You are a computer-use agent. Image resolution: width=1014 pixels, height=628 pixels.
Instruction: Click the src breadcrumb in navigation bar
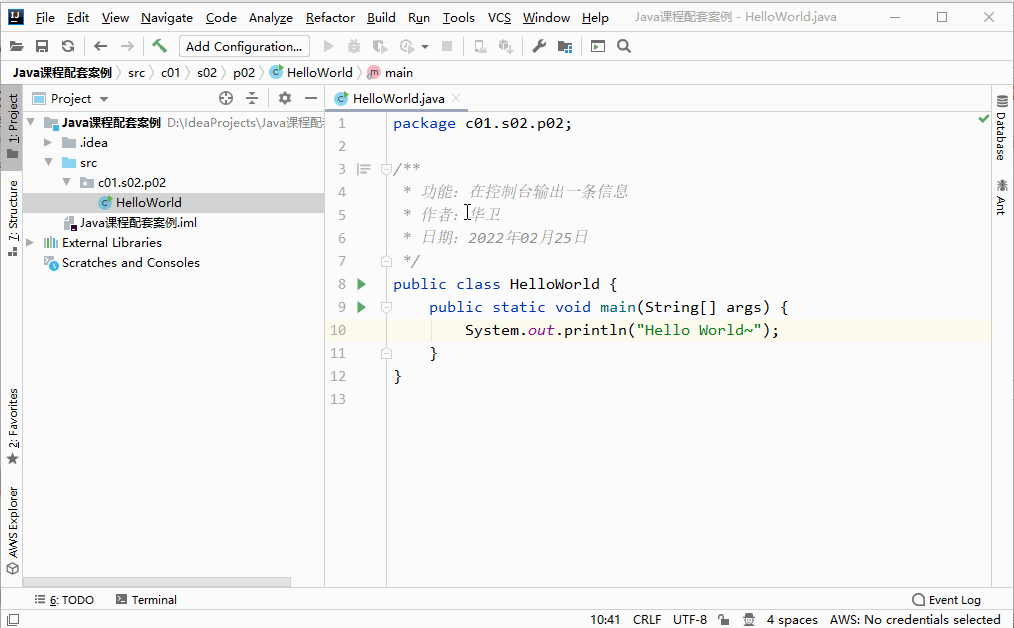point(136,72)
